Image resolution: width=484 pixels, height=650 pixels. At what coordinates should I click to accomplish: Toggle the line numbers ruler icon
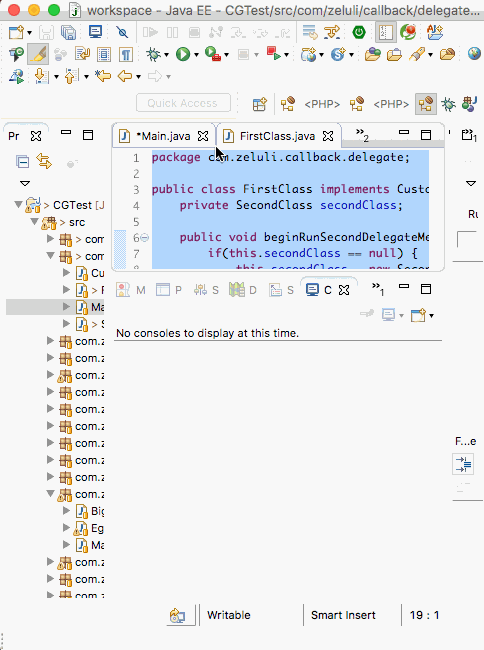click(x=386, y=33)
